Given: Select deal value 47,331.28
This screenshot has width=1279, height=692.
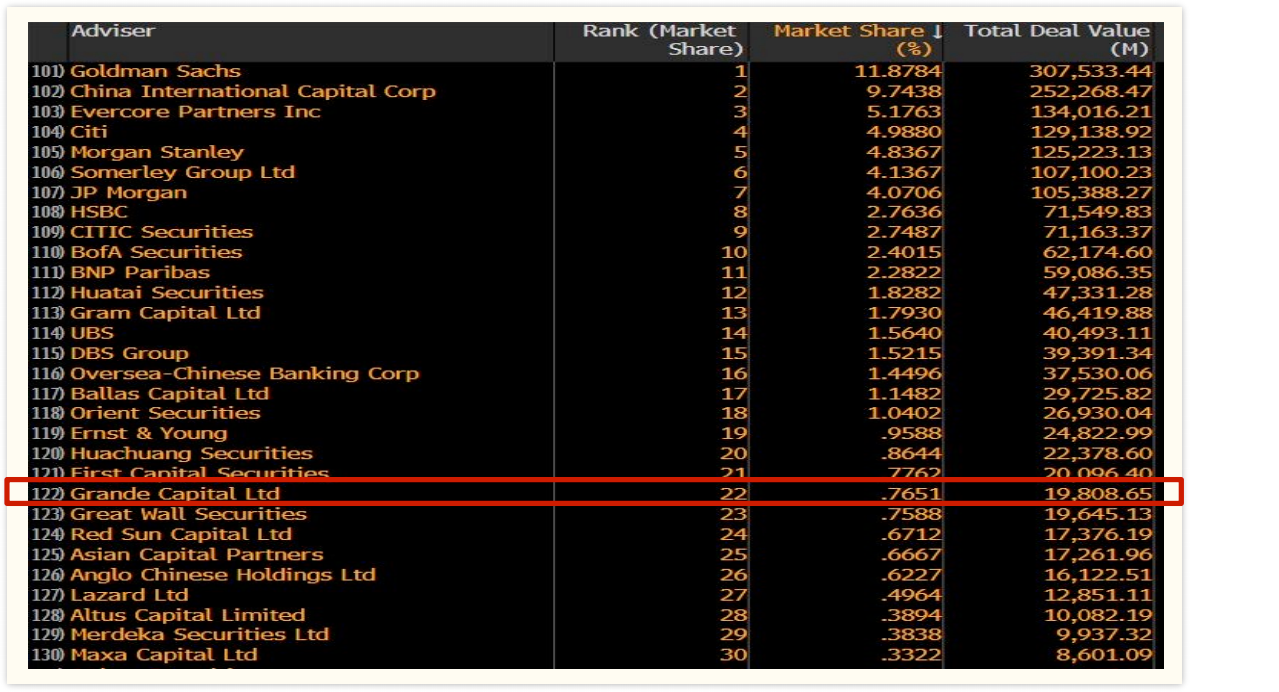Looking at the screenshot, I should tap(1097, 292).
